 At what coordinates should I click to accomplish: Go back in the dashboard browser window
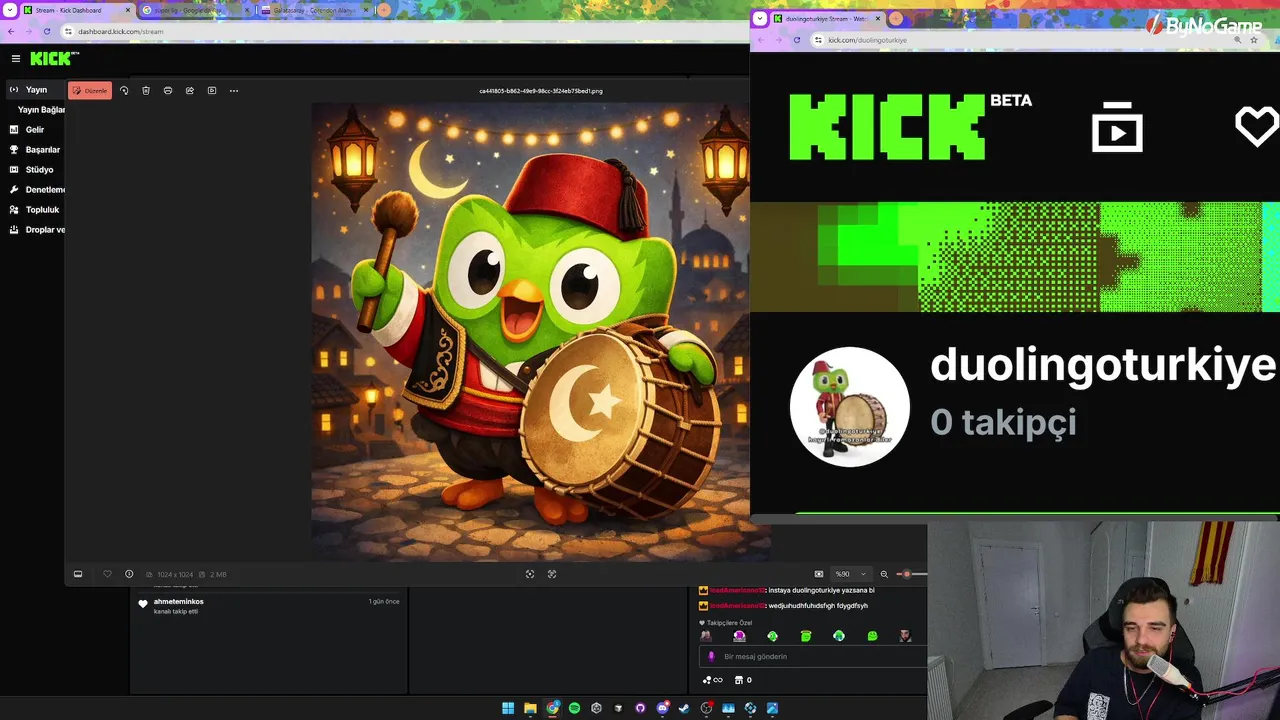click(x=11, y=31)
